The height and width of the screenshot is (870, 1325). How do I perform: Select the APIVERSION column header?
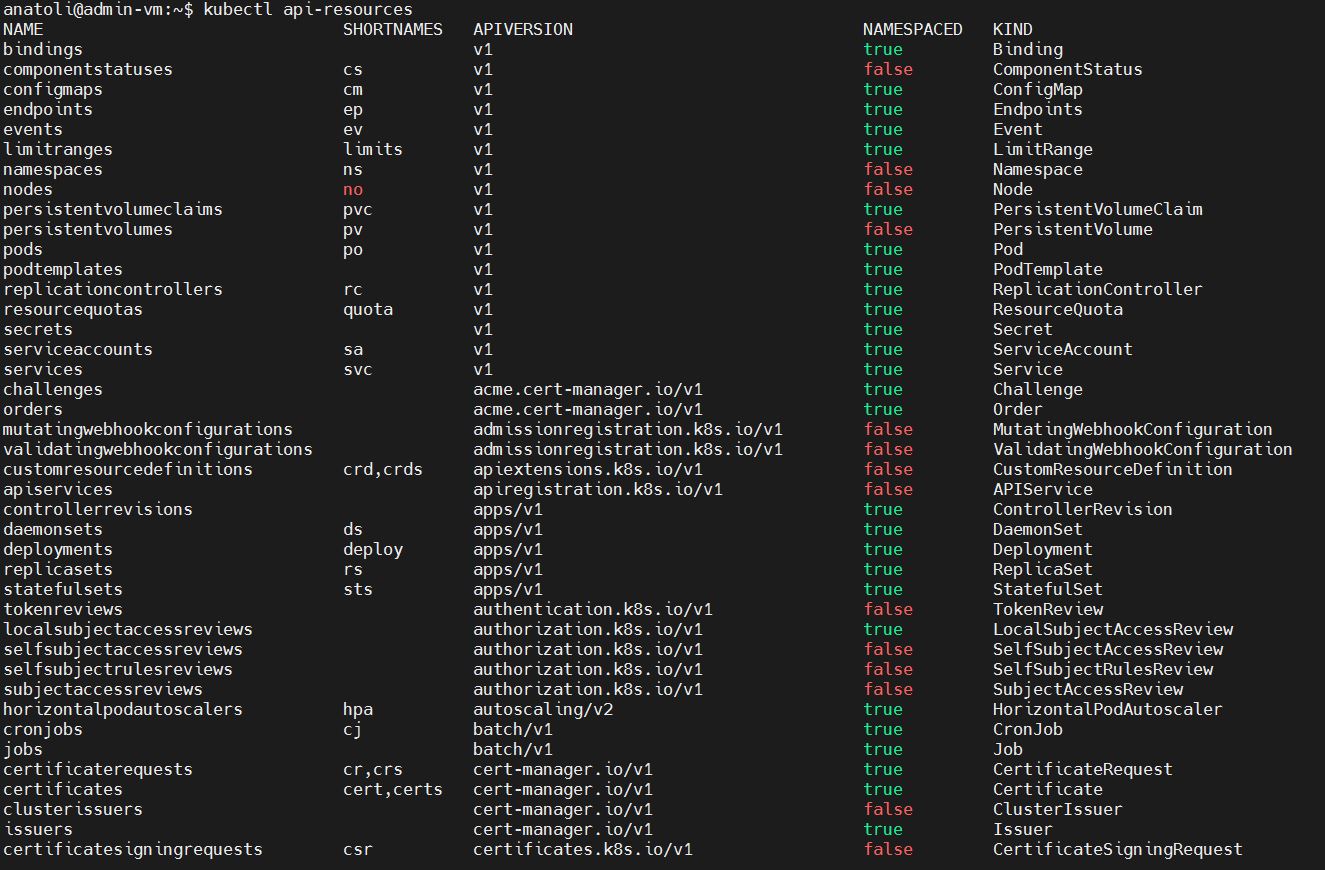tap(522, 29)
